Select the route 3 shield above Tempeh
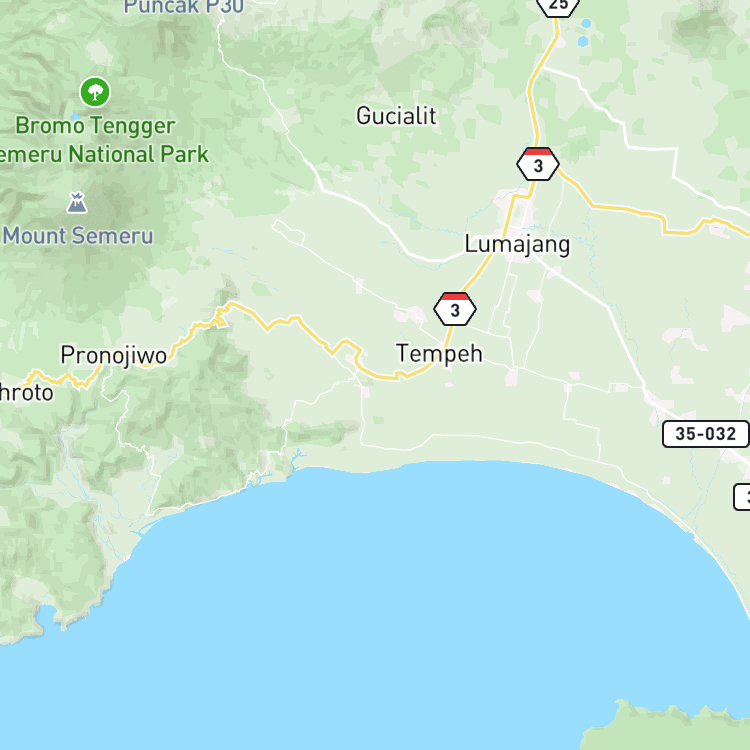The image size is (750, 750). (x=455, y=309)
